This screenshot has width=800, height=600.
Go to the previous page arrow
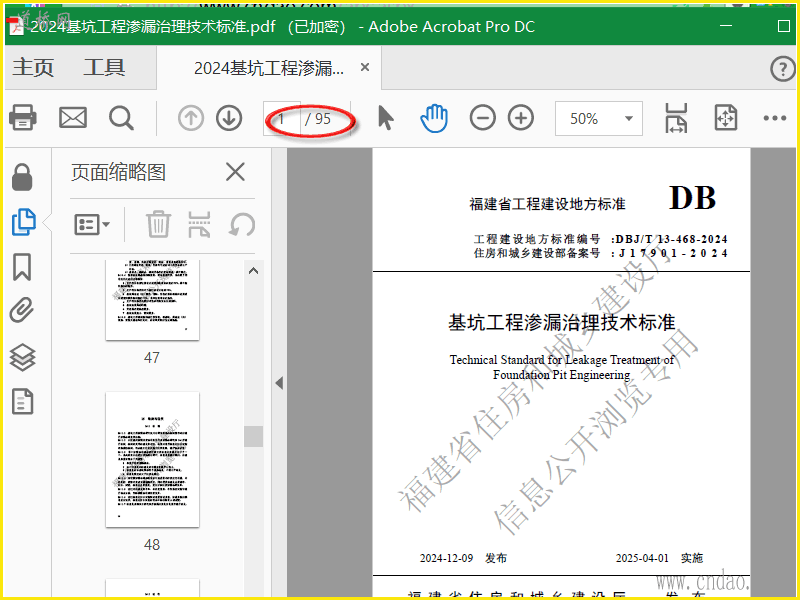pos(191,118)
